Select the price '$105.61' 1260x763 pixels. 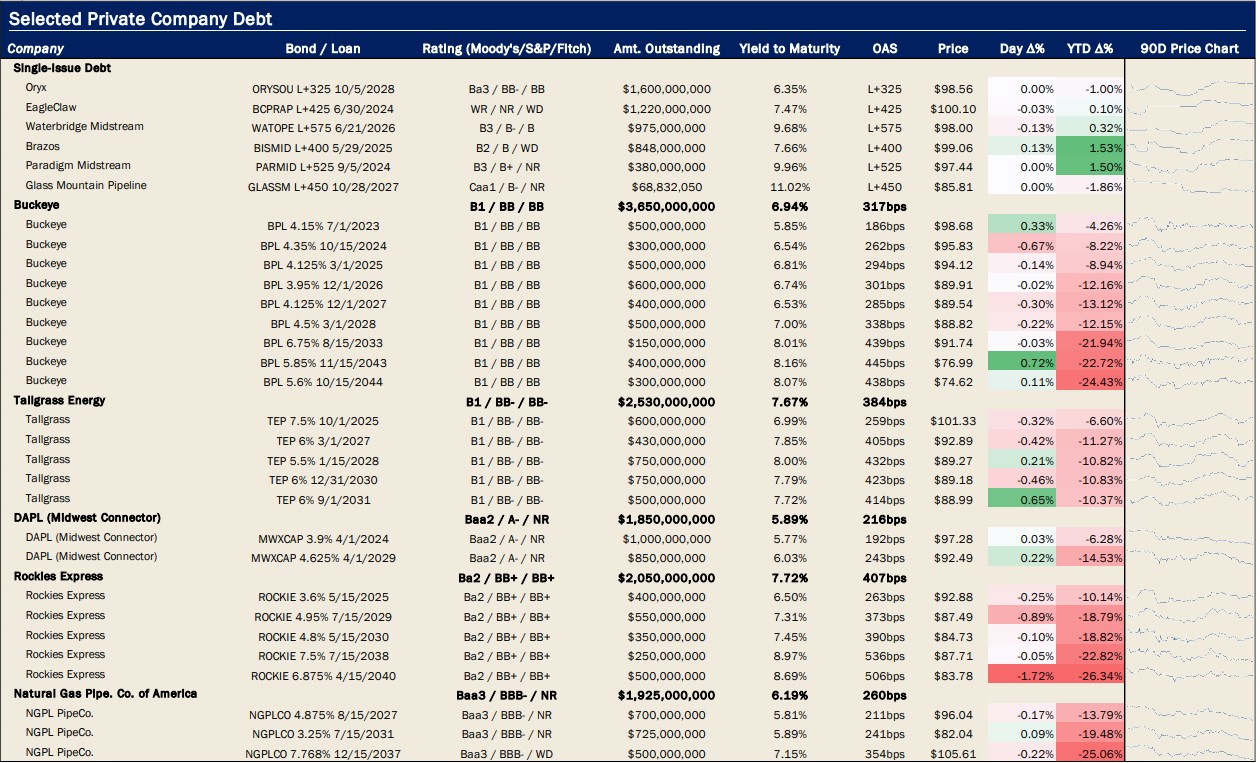[x=953, y=754]
